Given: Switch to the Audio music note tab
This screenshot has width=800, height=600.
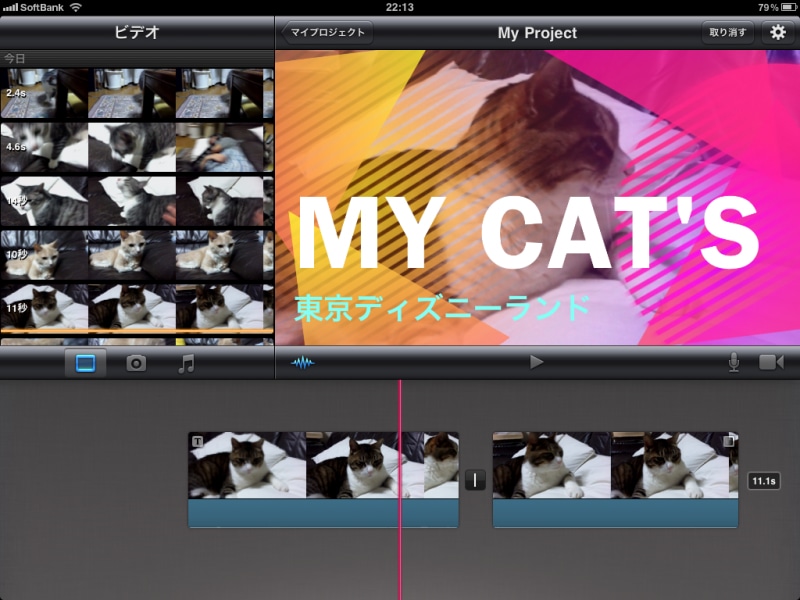Looking at the screenshot, I should [x=186, y=363].
